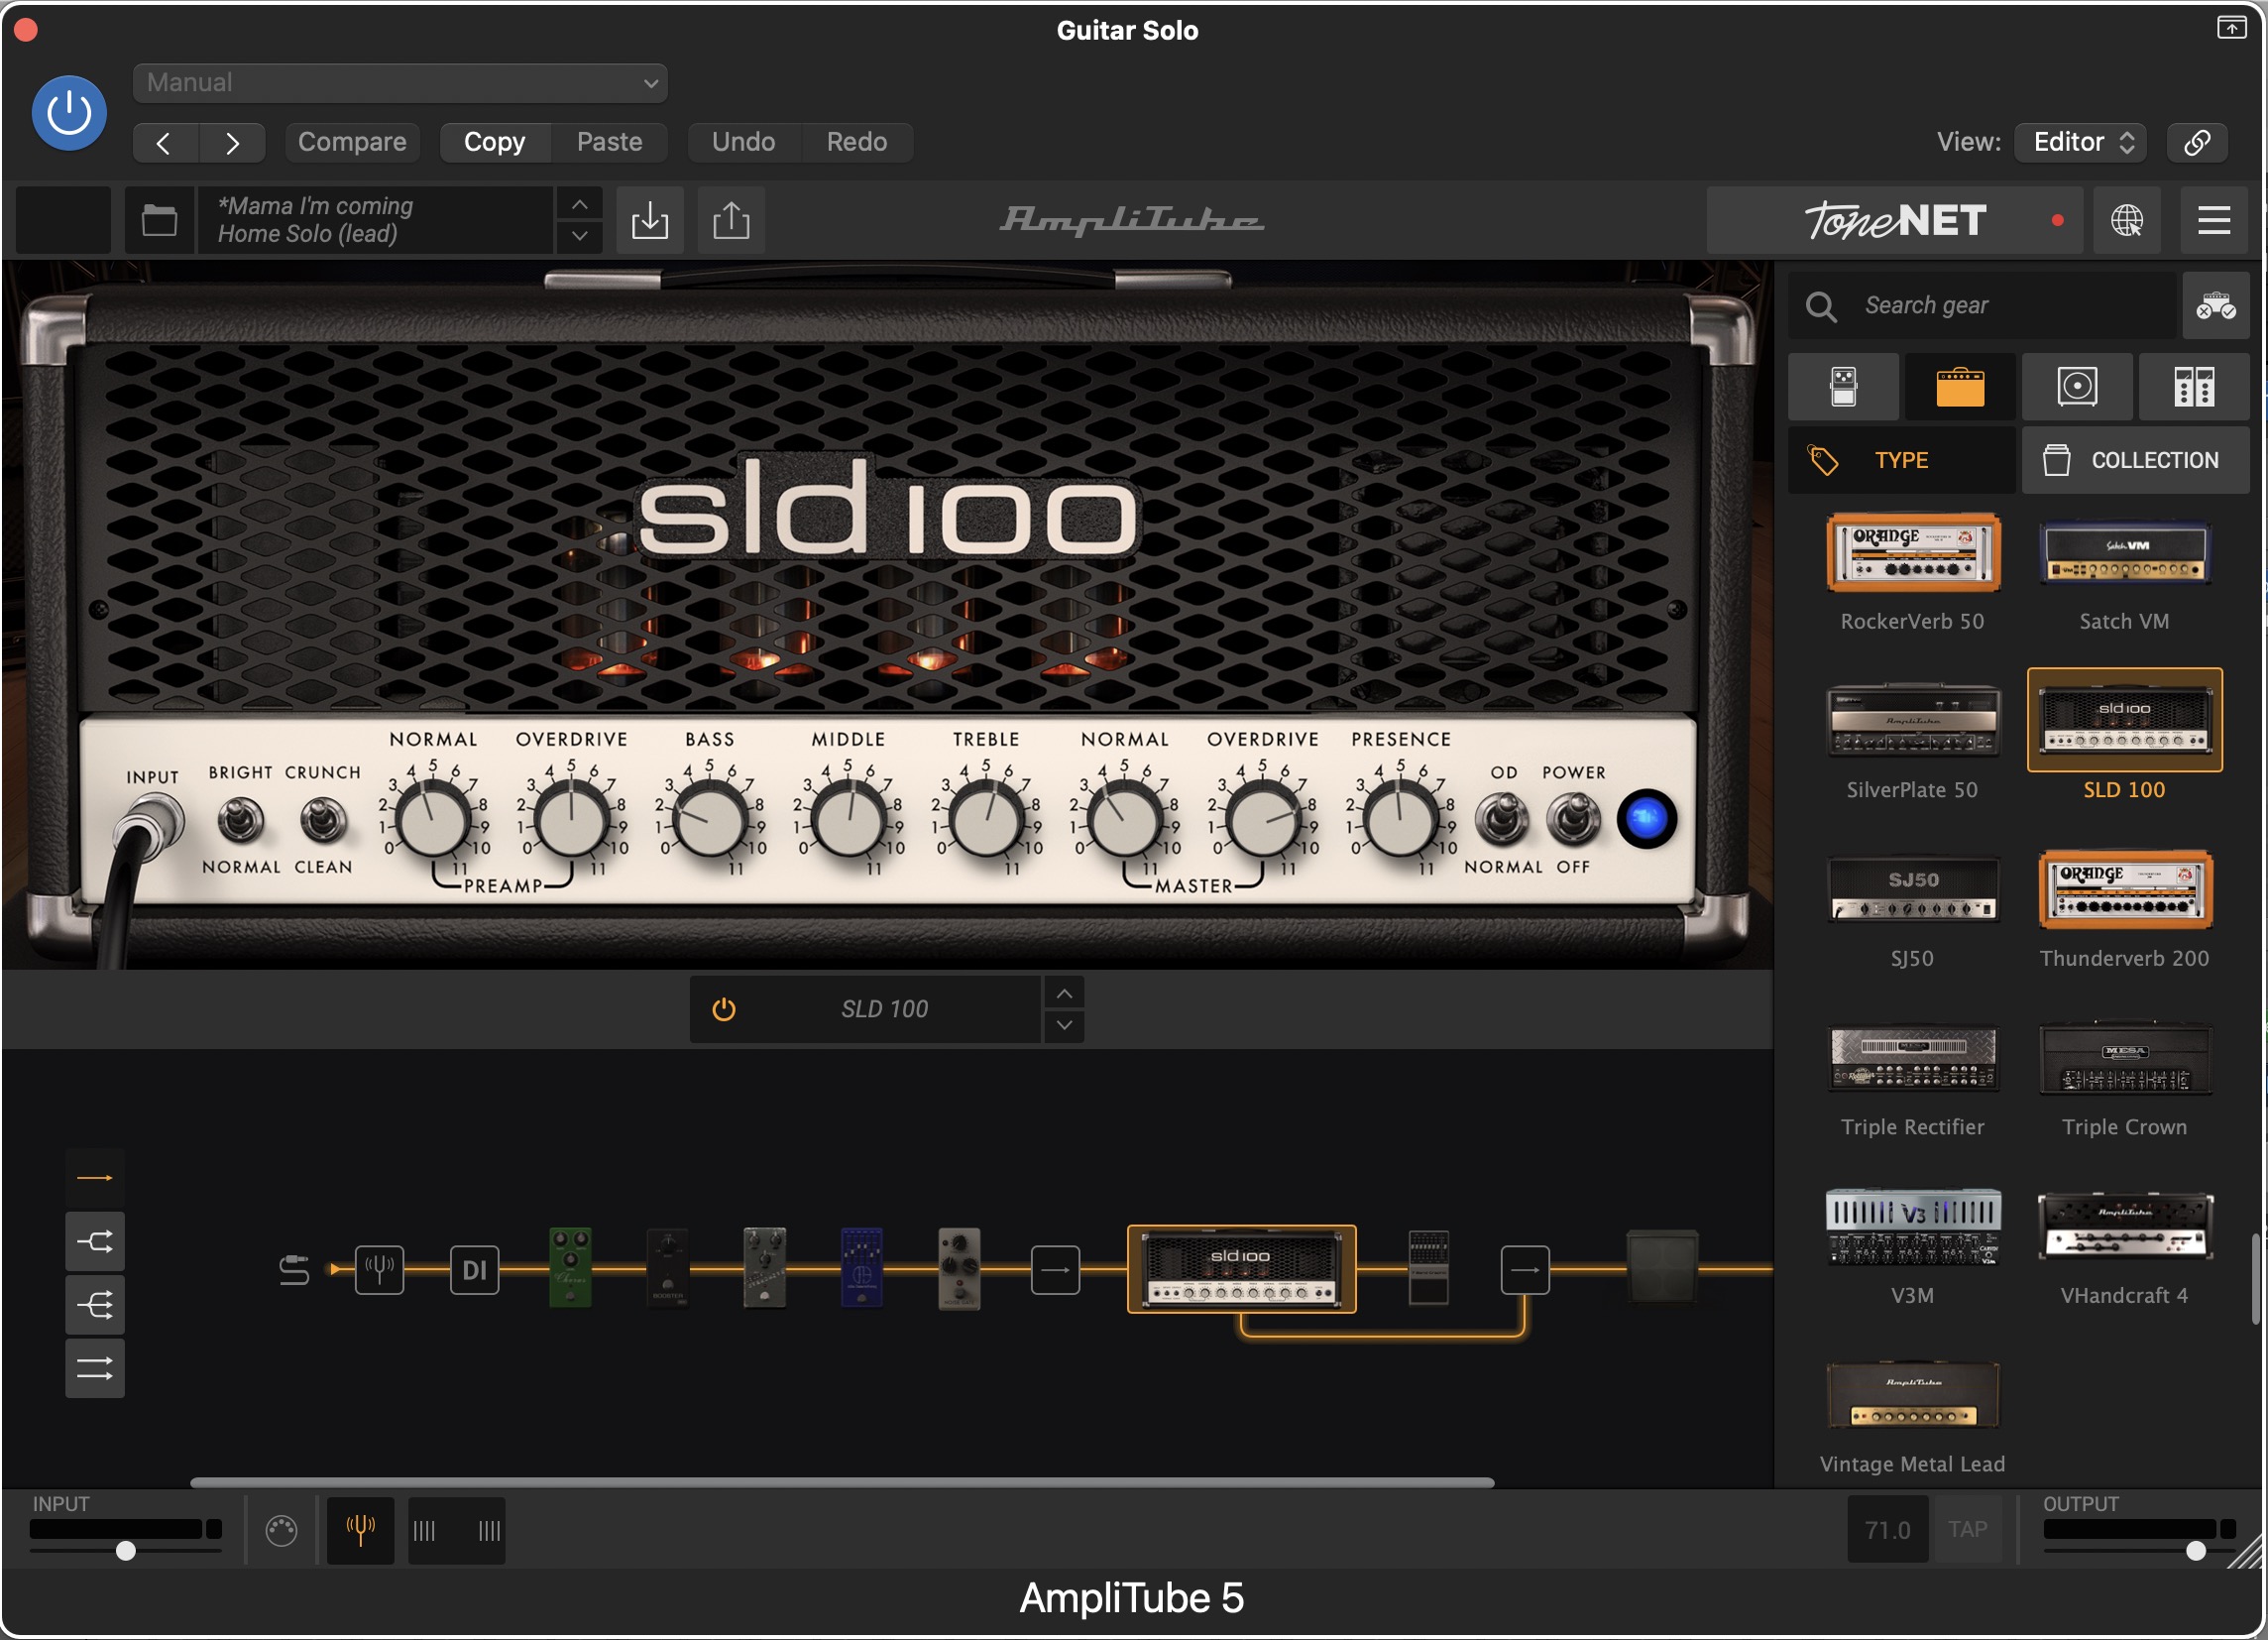Click the TAP tempo button
The height and width of the screenshot is (1640, 2268).
[x=1967, y=1530]
